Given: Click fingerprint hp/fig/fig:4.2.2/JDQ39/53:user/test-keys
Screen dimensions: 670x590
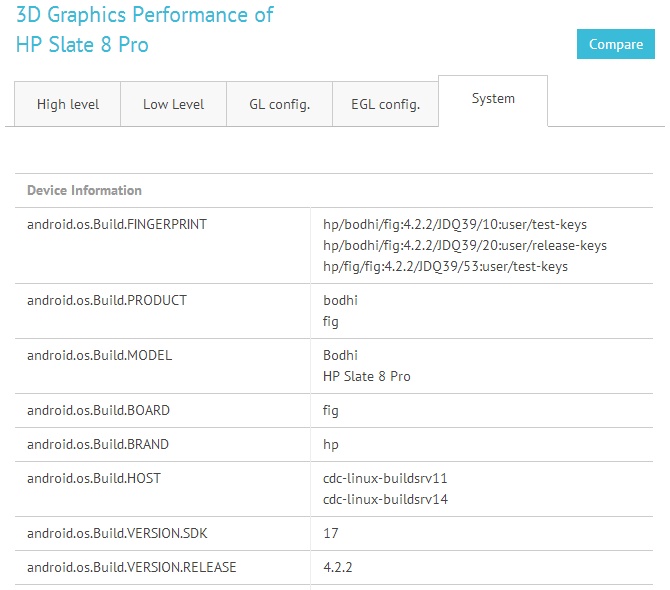Looking at the screenshot, I should (x=445, y=266).
